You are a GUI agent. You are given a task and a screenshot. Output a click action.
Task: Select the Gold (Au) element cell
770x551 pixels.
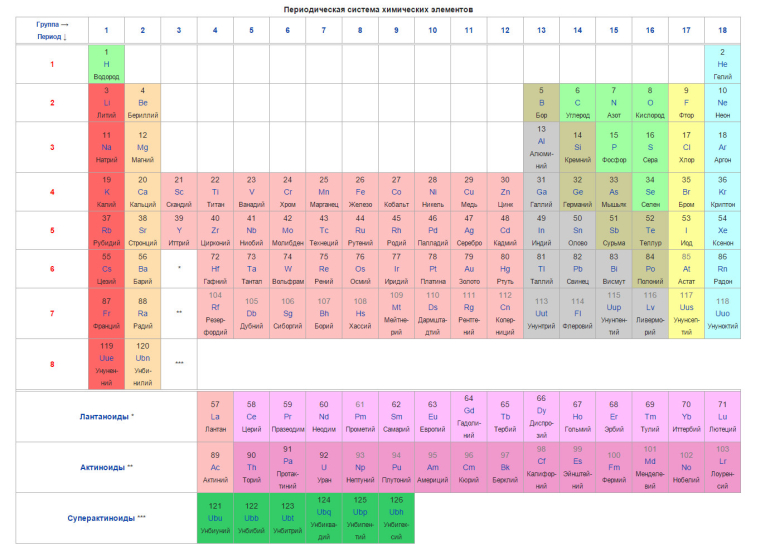[469, 269]
